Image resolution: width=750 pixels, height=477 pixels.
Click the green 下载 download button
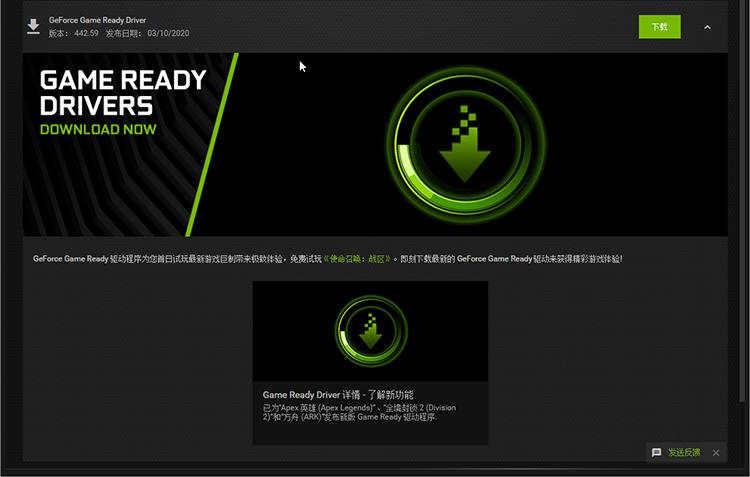[660, 27]
